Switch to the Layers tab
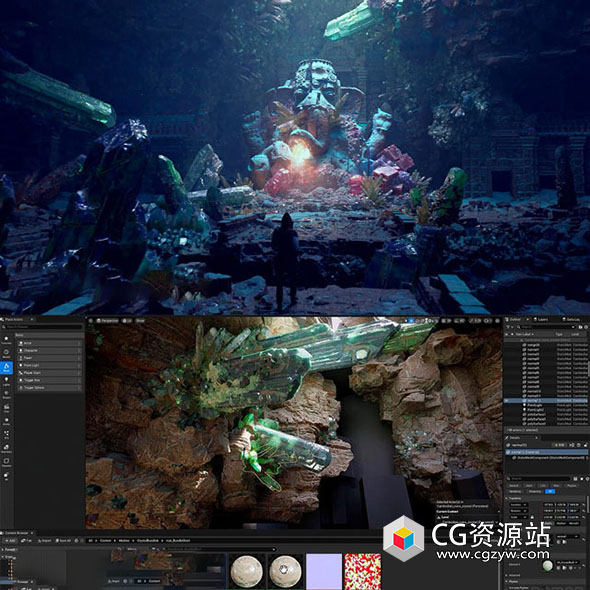The image size is (590, 590). (541, 319)
